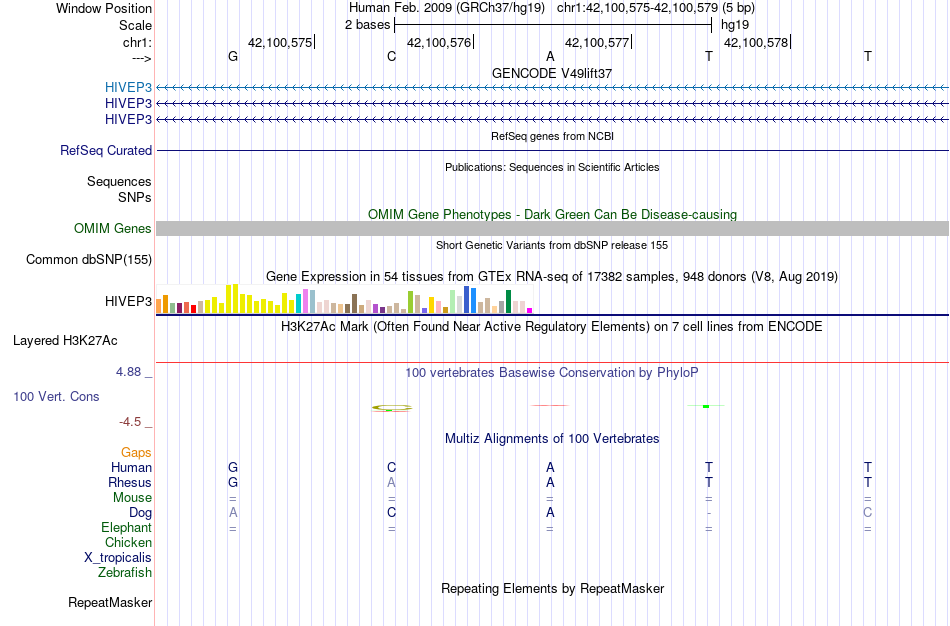
Task: Click Human base G in alignment
Action: pyautogui.click(x=233, y=467)
